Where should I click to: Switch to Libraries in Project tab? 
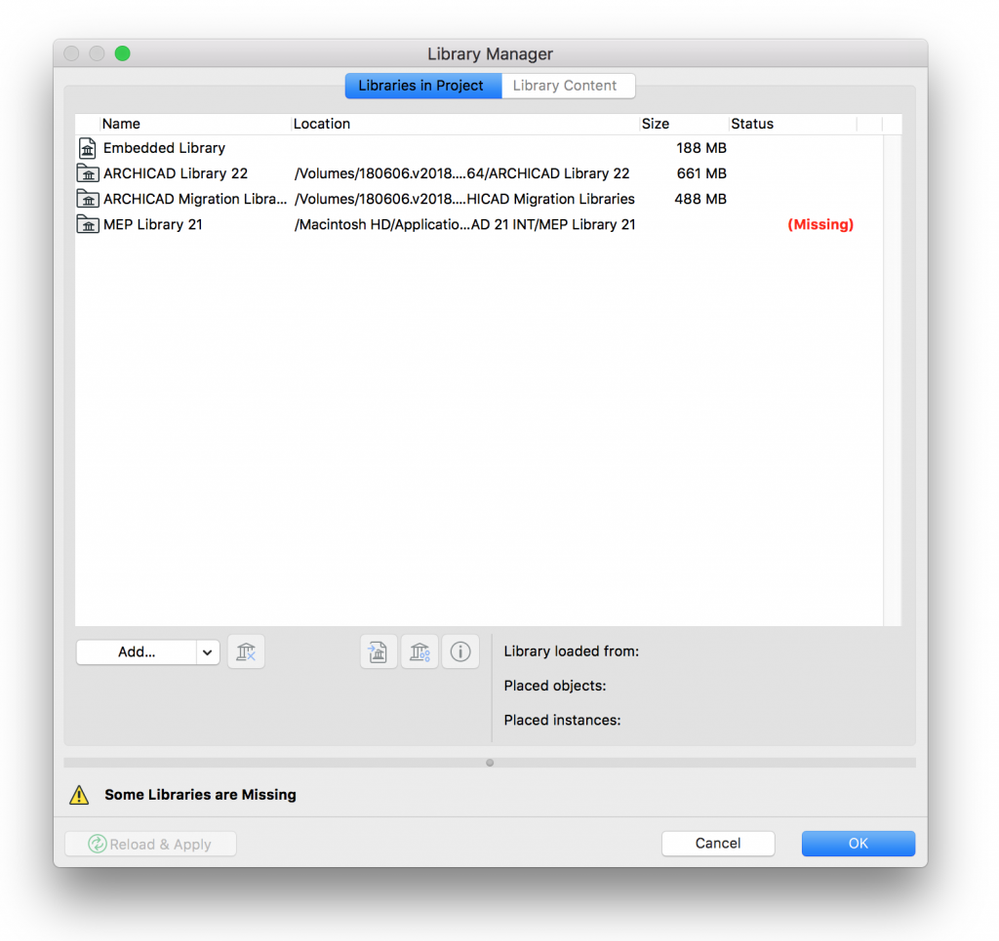point(423,85)
